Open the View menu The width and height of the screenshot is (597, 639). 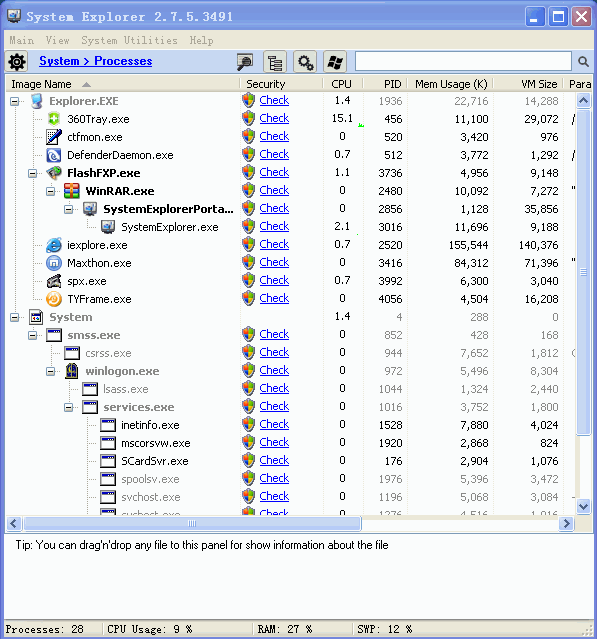pos(57,40)
